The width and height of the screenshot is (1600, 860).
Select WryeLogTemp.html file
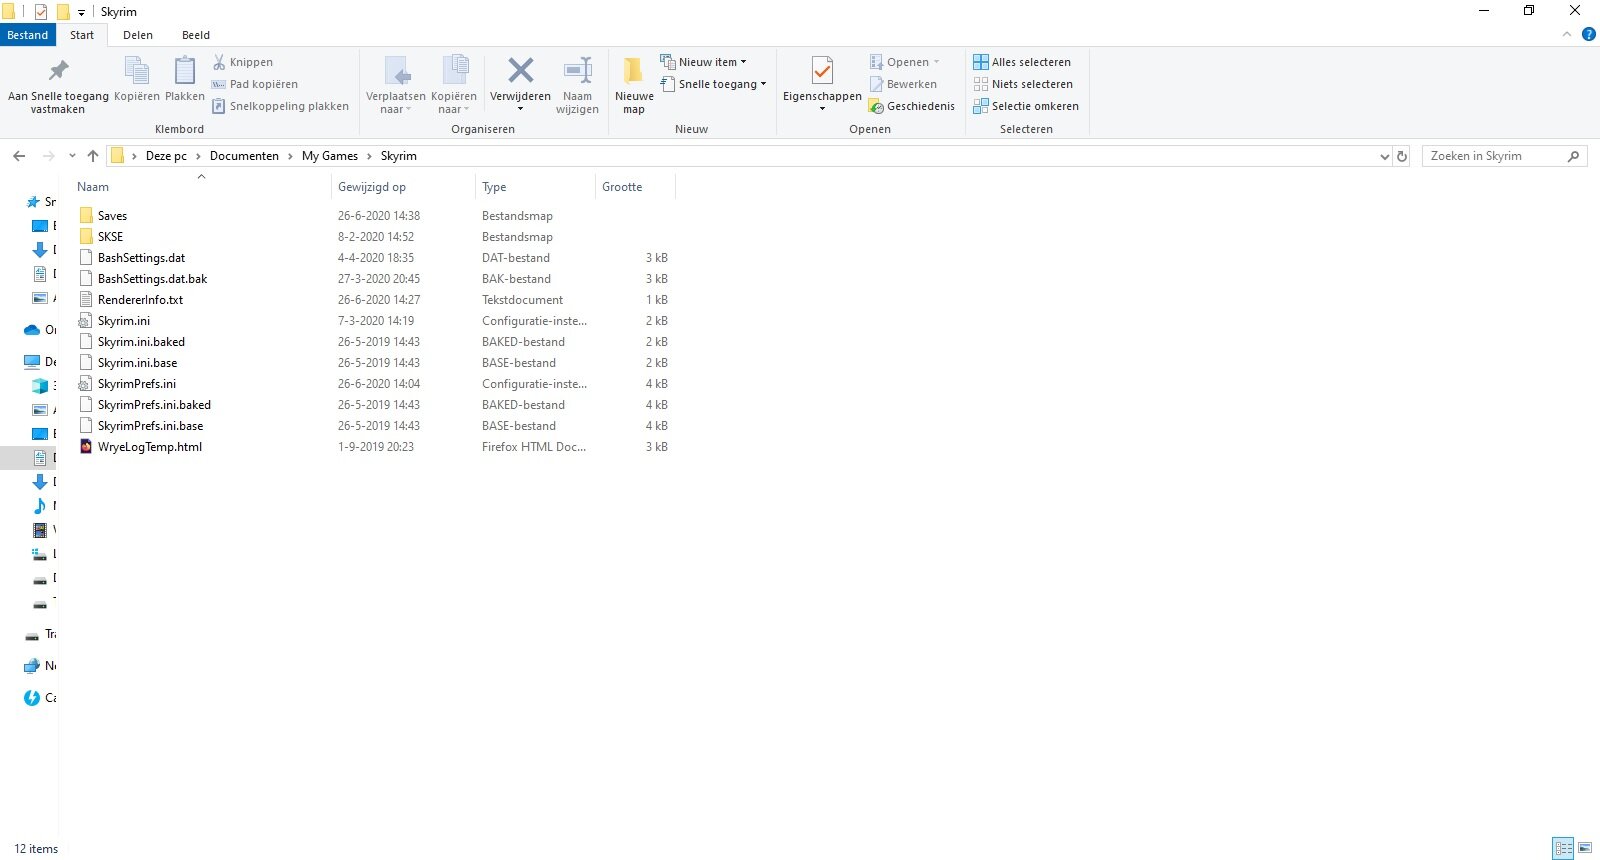click(149, 447)
